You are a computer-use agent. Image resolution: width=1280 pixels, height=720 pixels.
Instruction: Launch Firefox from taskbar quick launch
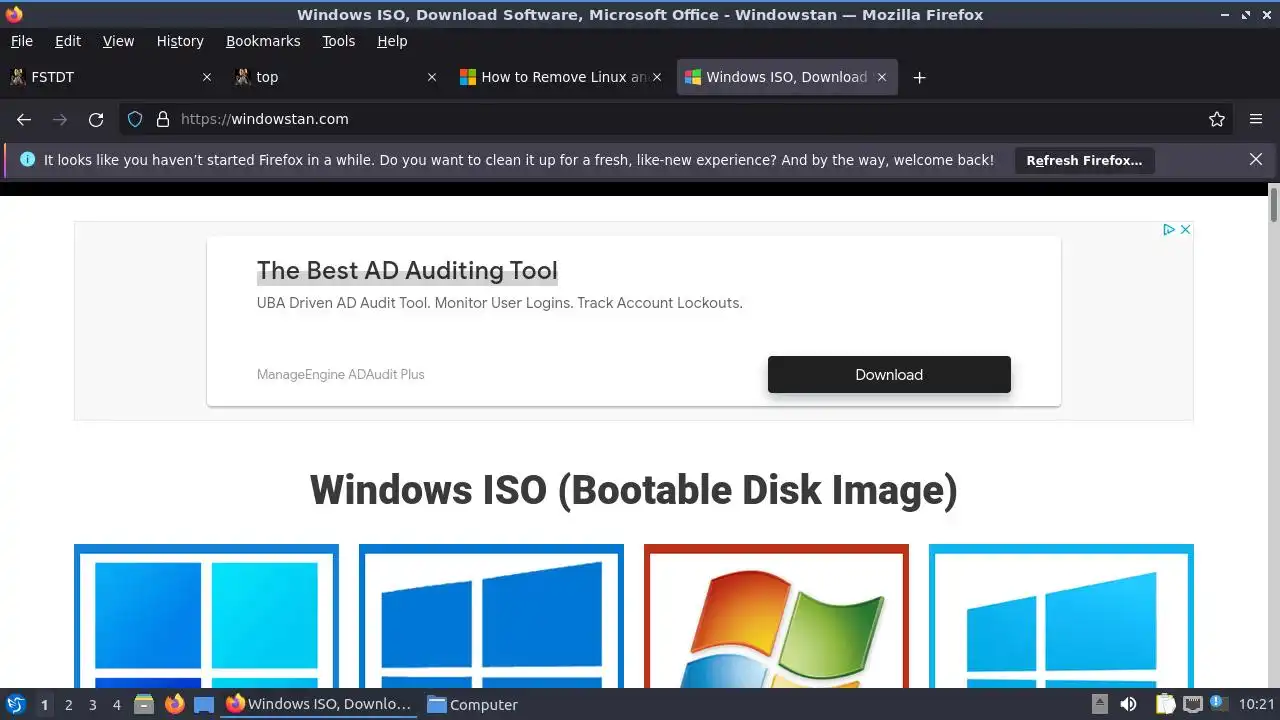174,704
